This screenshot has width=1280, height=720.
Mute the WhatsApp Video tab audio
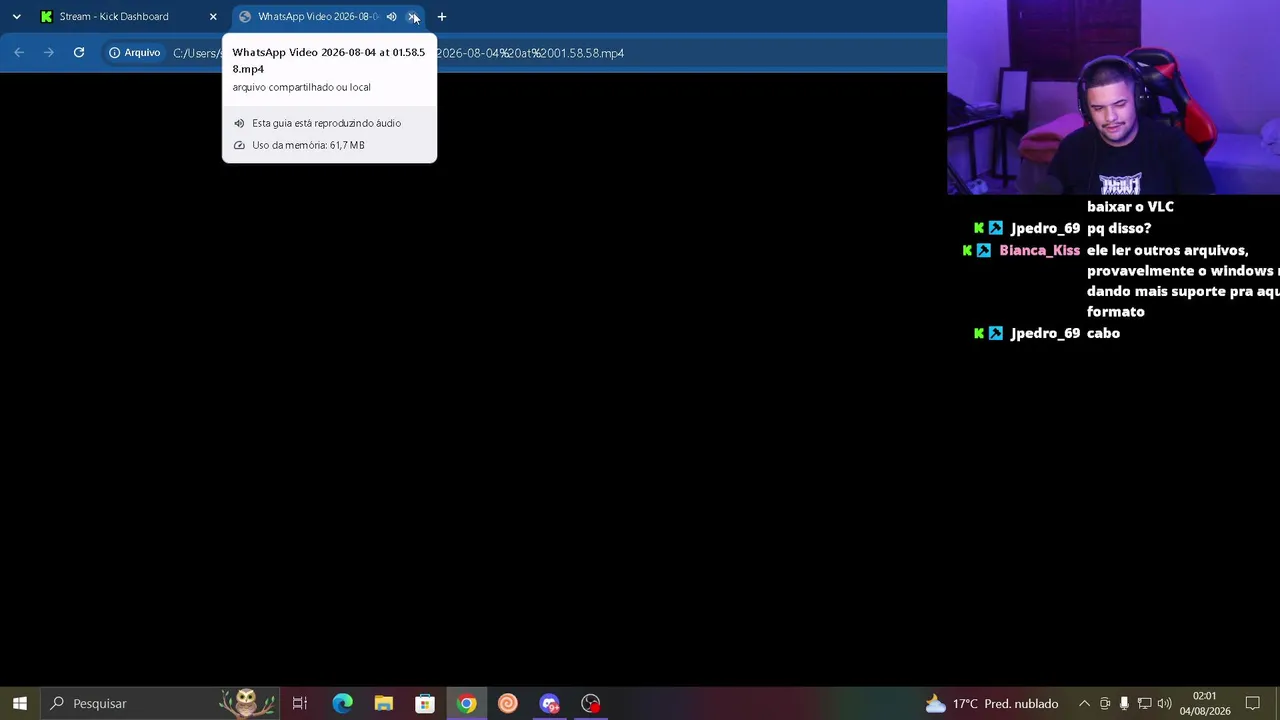click(392, 16)
